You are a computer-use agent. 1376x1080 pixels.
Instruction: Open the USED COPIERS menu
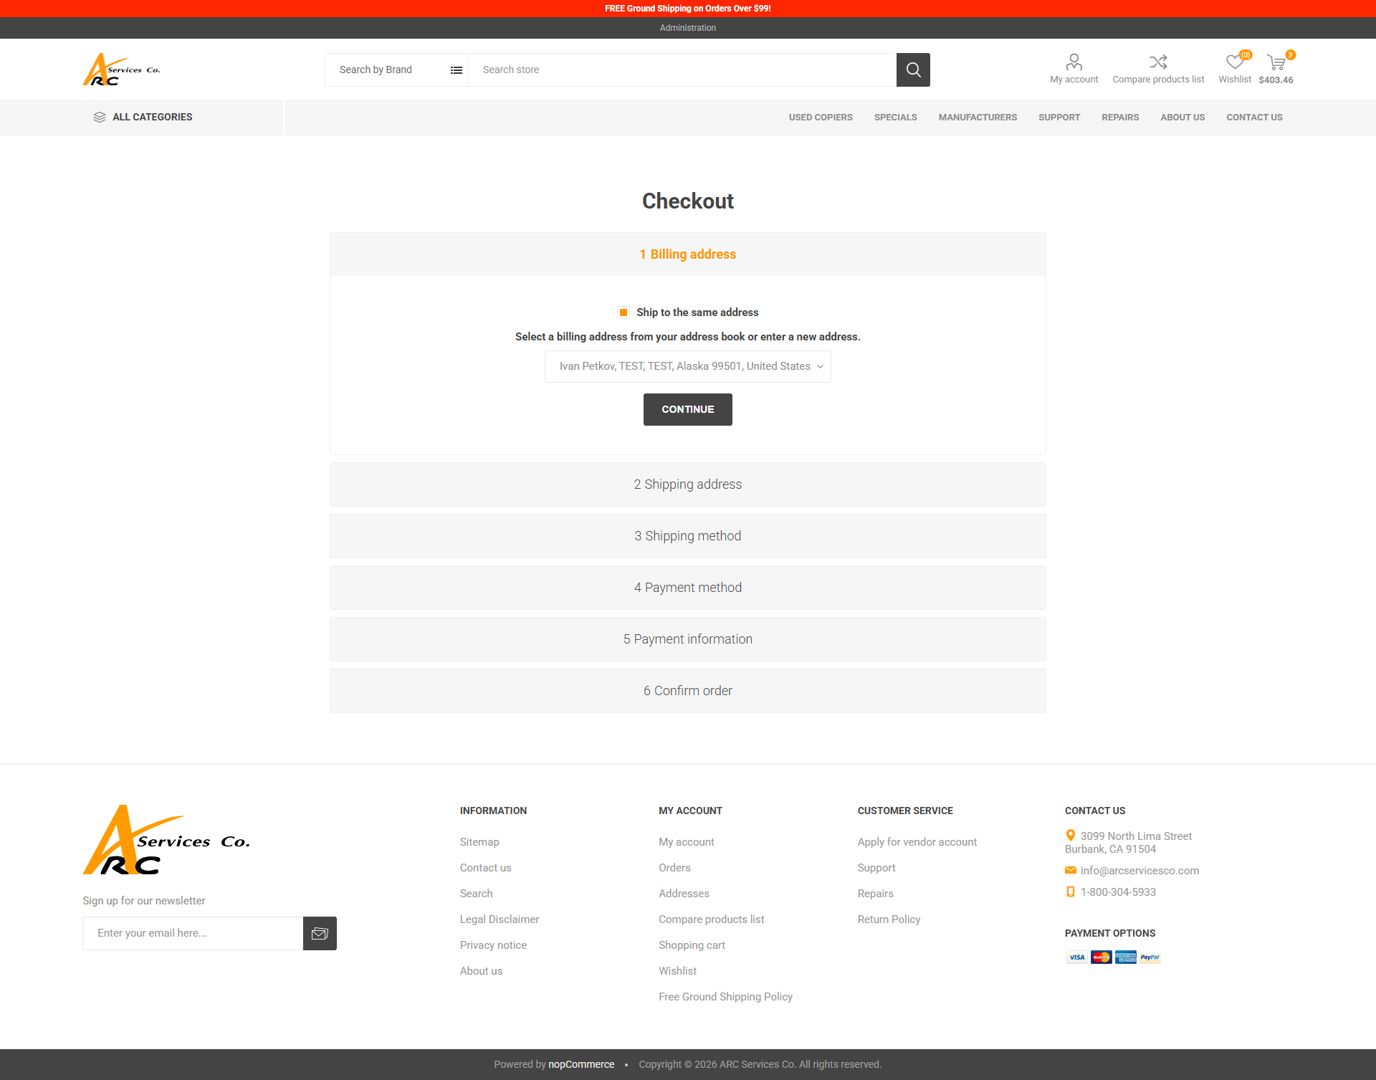tap(820, 117)
